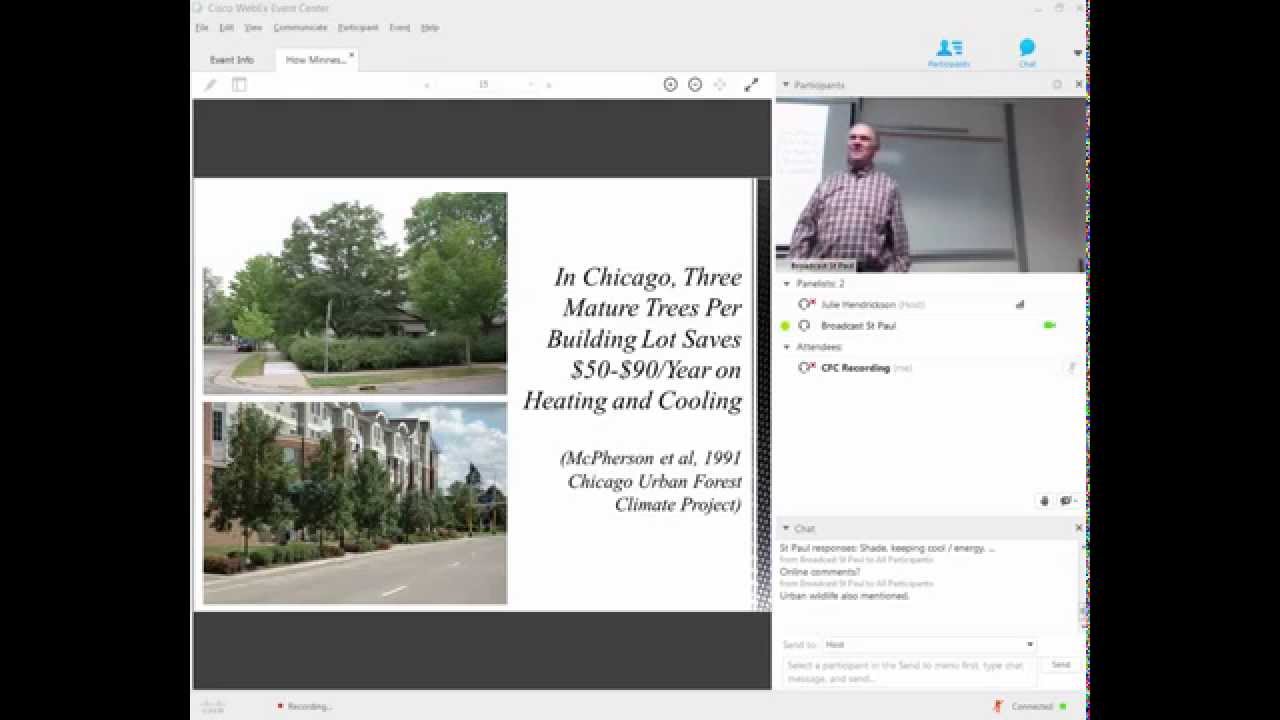Select Broadcast St Paul in the panelist list

tap(858, 326)
